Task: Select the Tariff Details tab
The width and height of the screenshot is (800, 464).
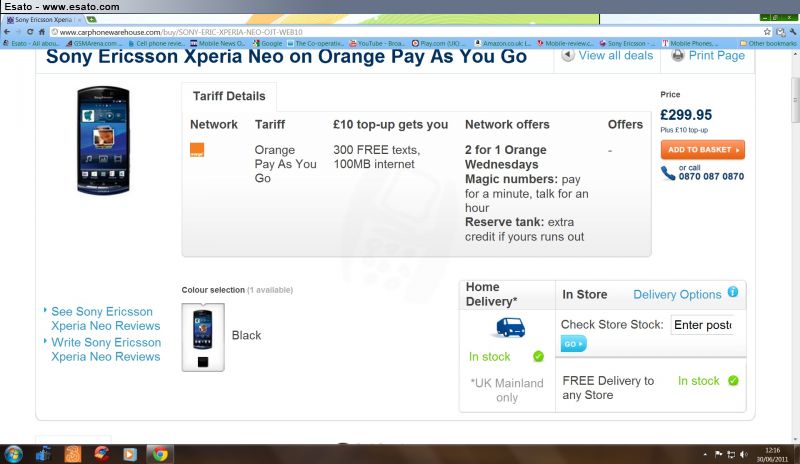Action: pyautogui.click(x=229, y=96)
